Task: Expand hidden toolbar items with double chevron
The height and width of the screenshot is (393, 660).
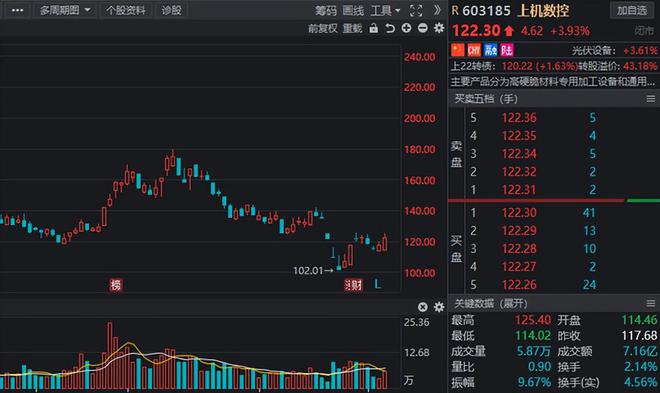Action: [x=437, y=10]
